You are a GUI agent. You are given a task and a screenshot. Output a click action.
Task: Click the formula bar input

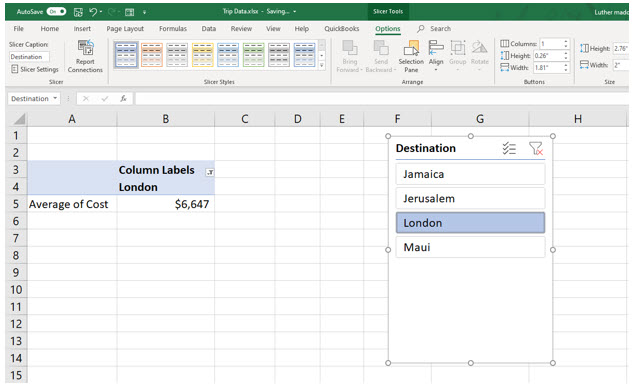coord(381,98)
